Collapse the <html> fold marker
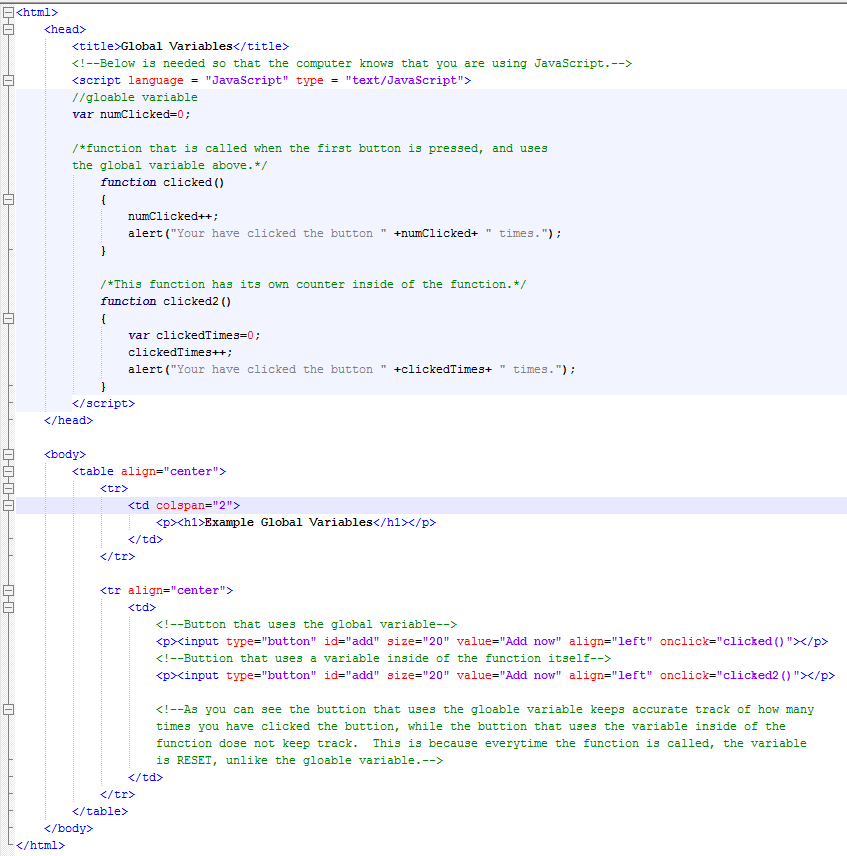Viewport: 847px width, 856px height. pos(8,12)
